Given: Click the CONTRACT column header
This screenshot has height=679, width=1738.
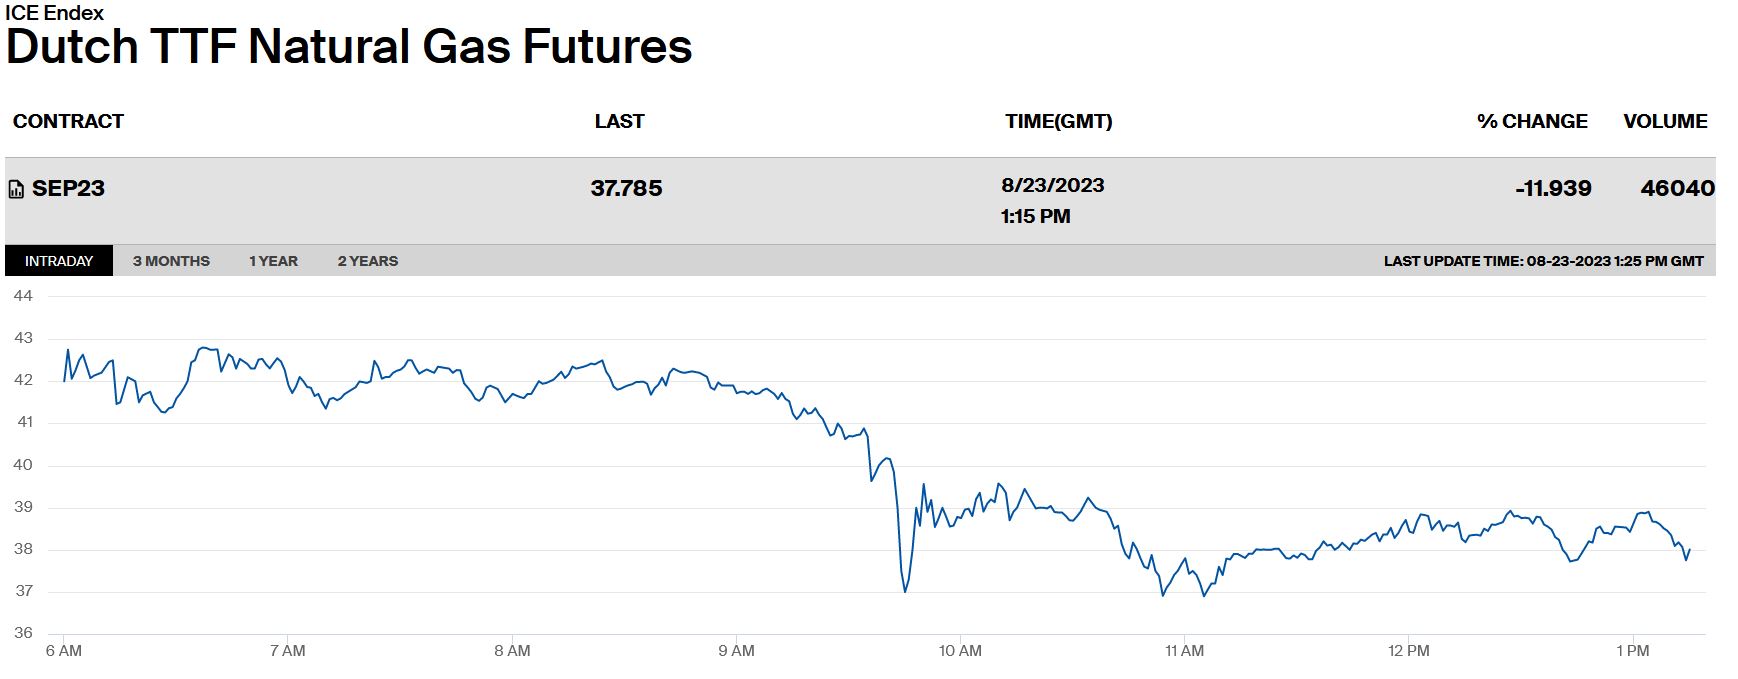Looking at the screenshot, I should [x=68, y=121].
